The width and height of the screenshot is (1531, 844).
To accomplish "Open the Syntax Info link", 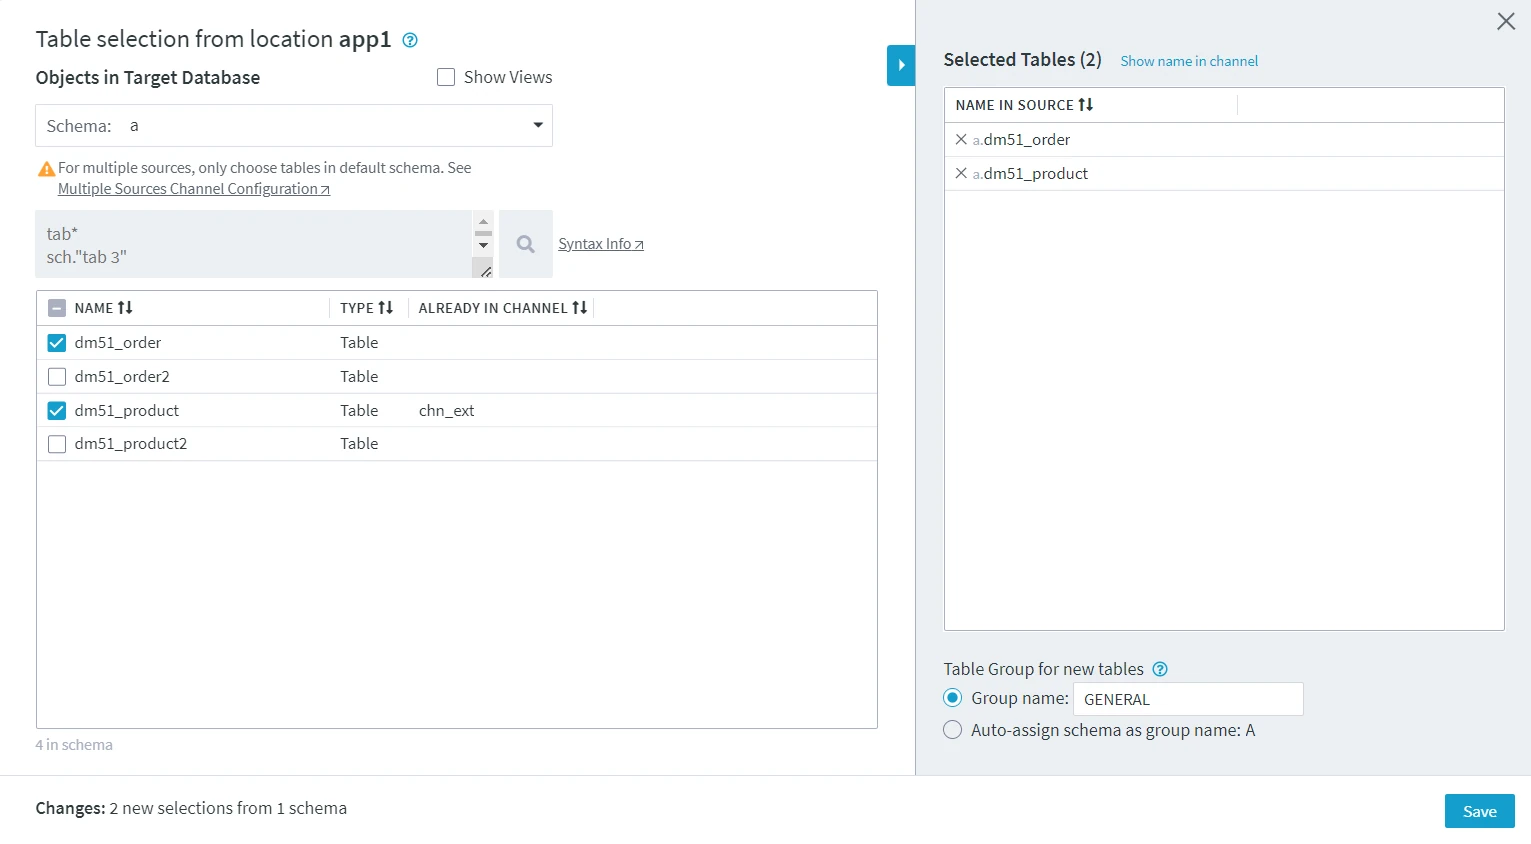I will [600, 243].
